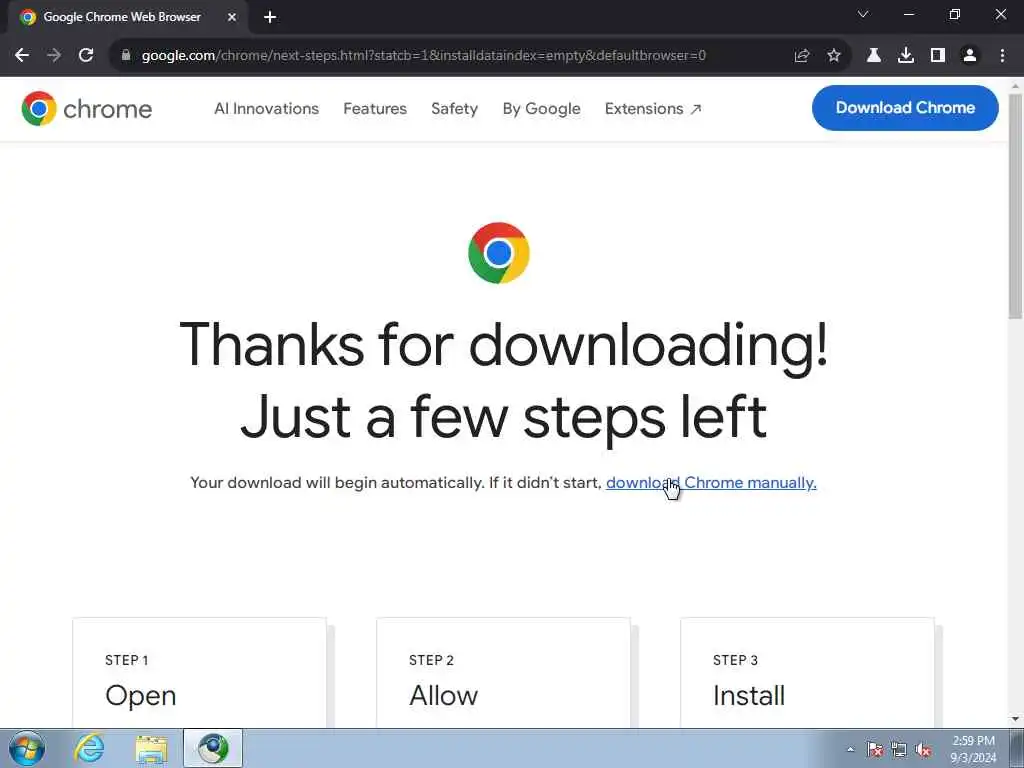Click the scrollbar down arrow
Viewport: 1024px width, 768px height.
(x=1016, y=719)
